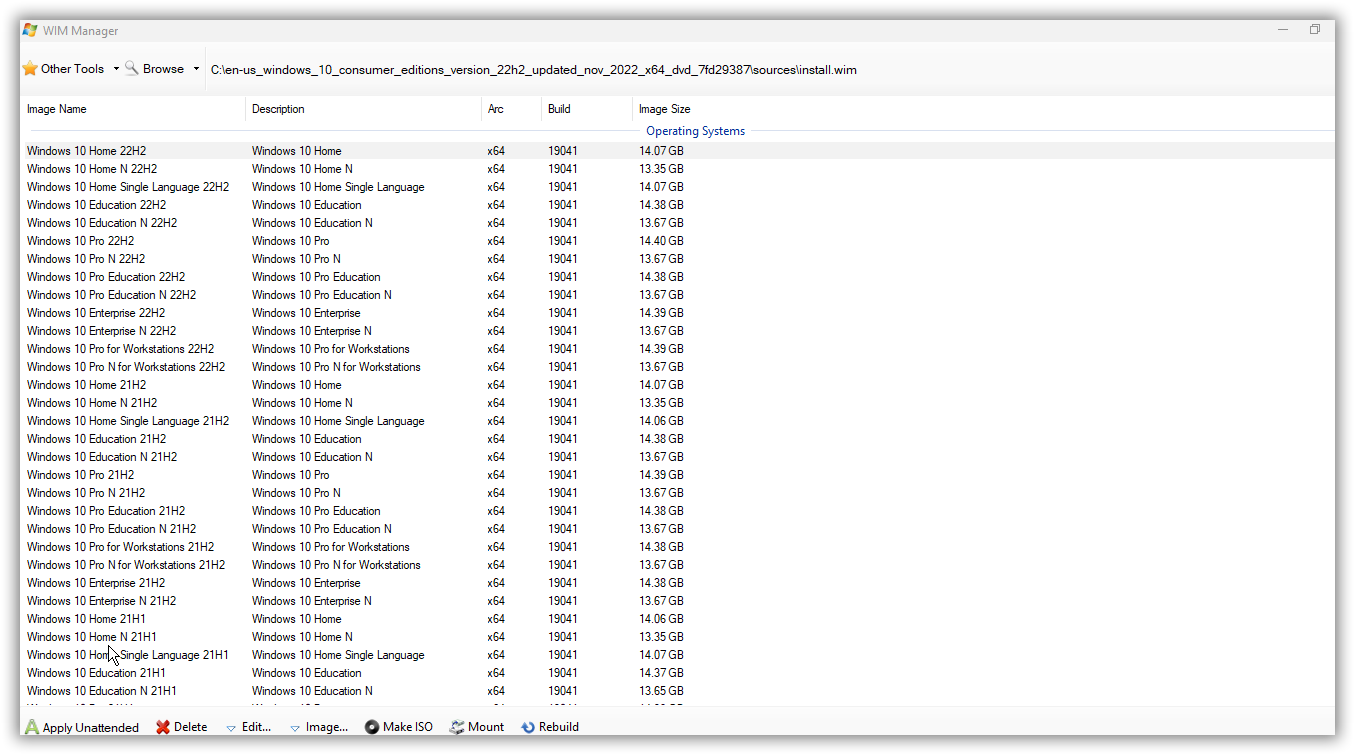This screenshot has width=1355, height=755.
Task: Select Windows 10 Home Single Language 21H1
Action: 128,655
